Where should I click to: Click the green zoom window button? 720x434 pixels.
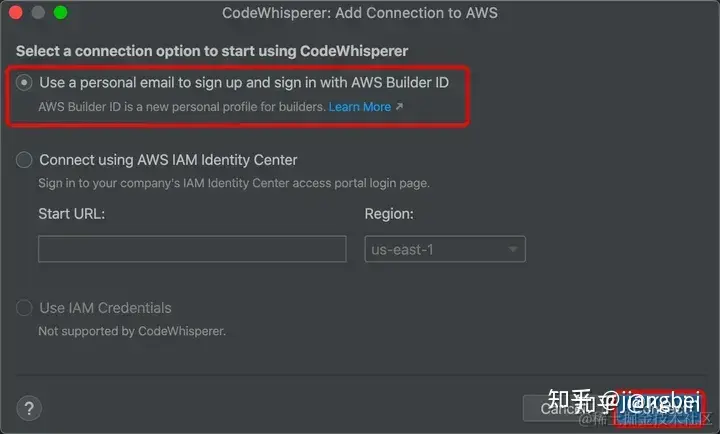point(60,13)
